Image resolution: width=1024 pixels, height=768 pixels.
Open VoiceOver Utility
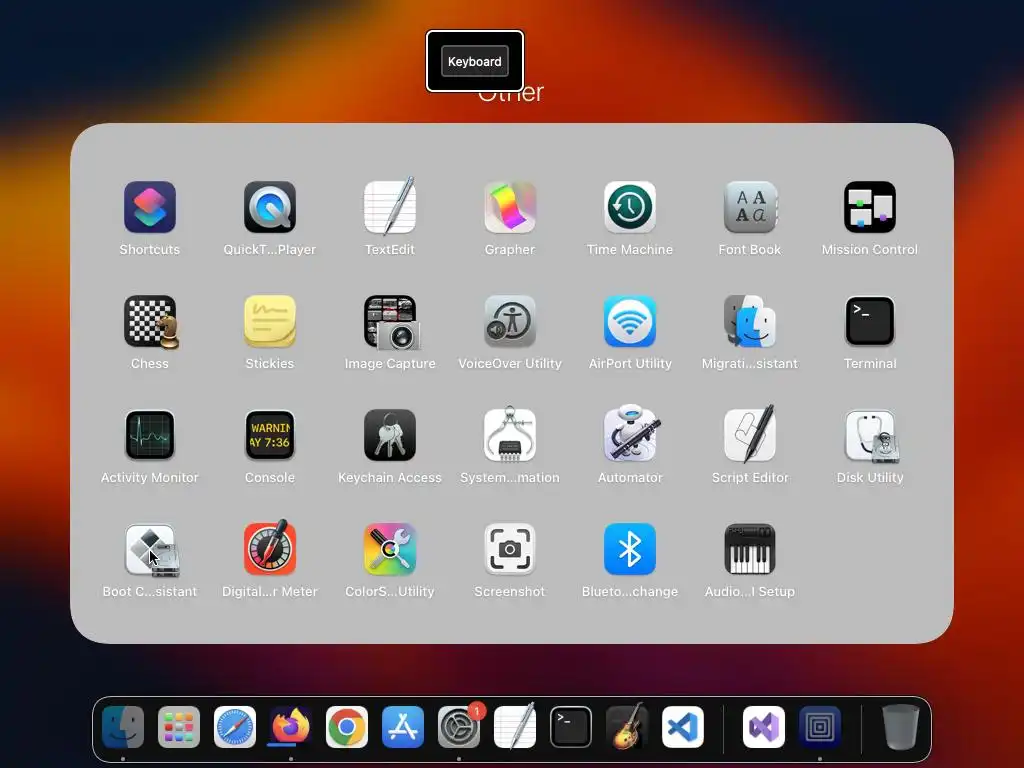point(510,321)
